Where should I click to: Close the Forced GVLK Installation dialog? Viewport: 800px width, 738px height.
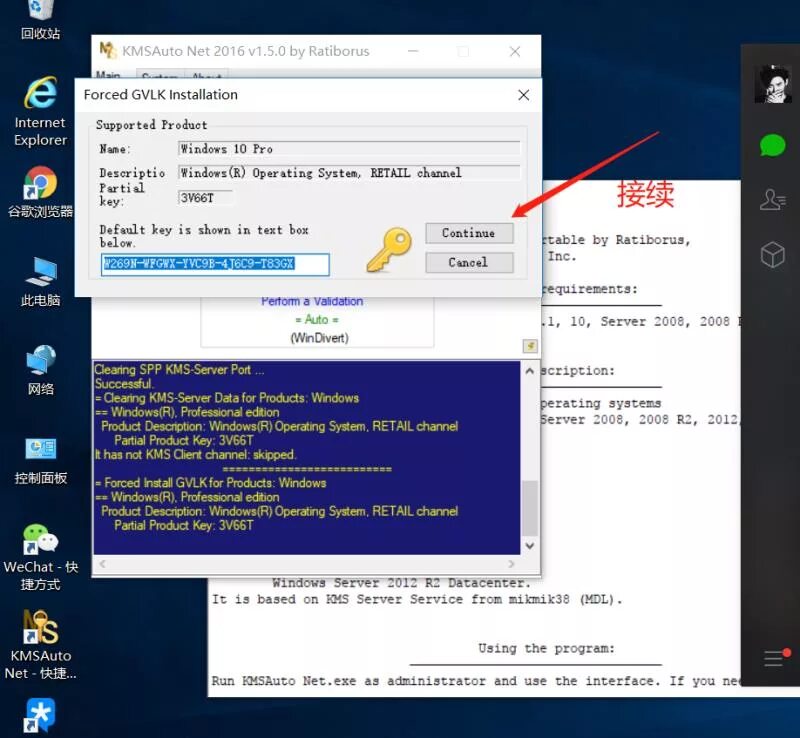tap(523, 95)
